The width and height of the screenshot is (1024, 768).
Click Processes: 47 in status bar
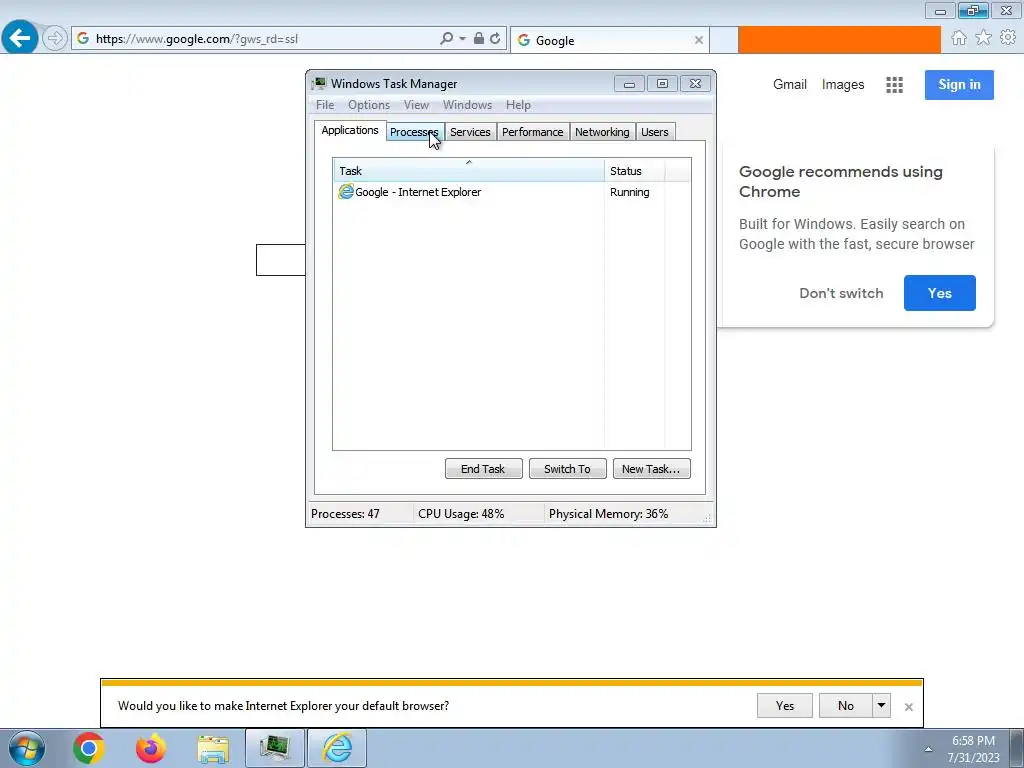pyautogui.click(x=345, y=514)
